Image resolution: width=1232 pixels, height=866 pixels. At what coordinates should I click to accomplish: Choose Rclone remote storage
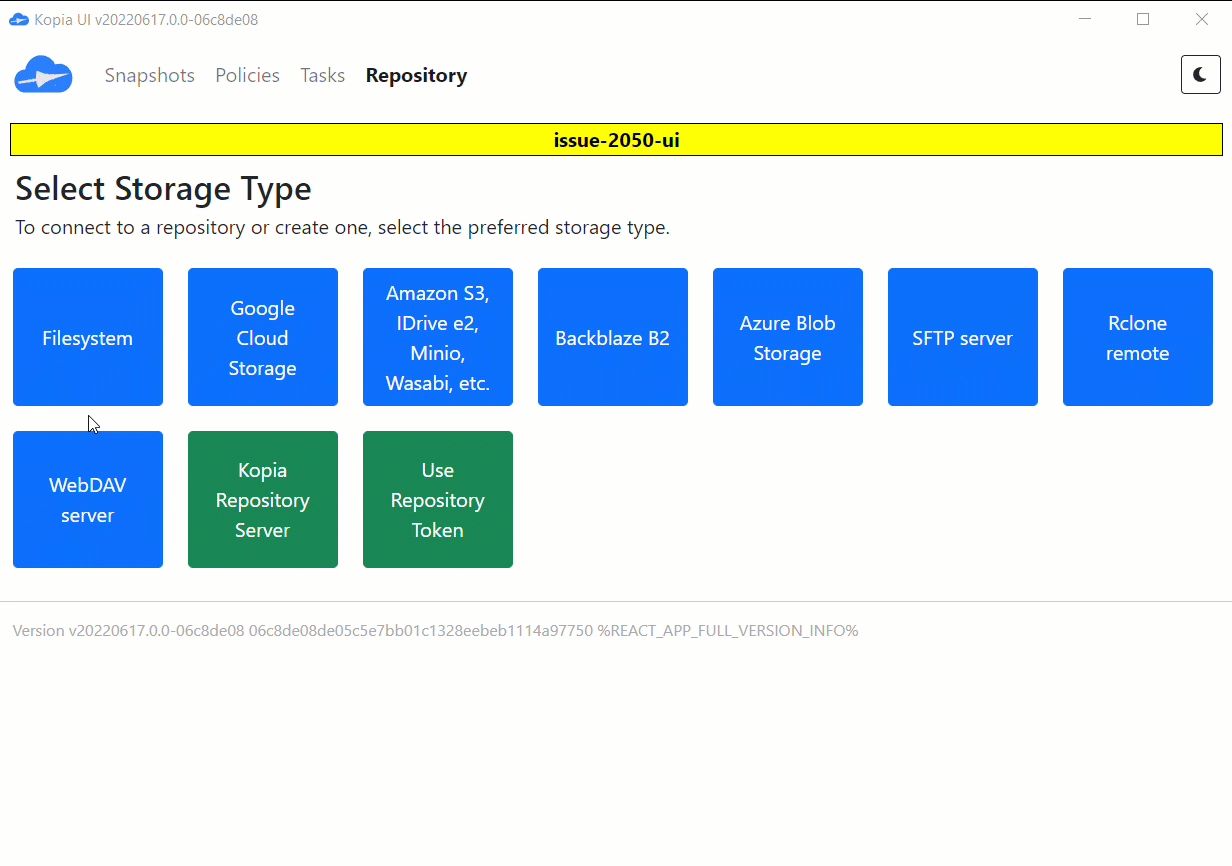[1137, 337]
